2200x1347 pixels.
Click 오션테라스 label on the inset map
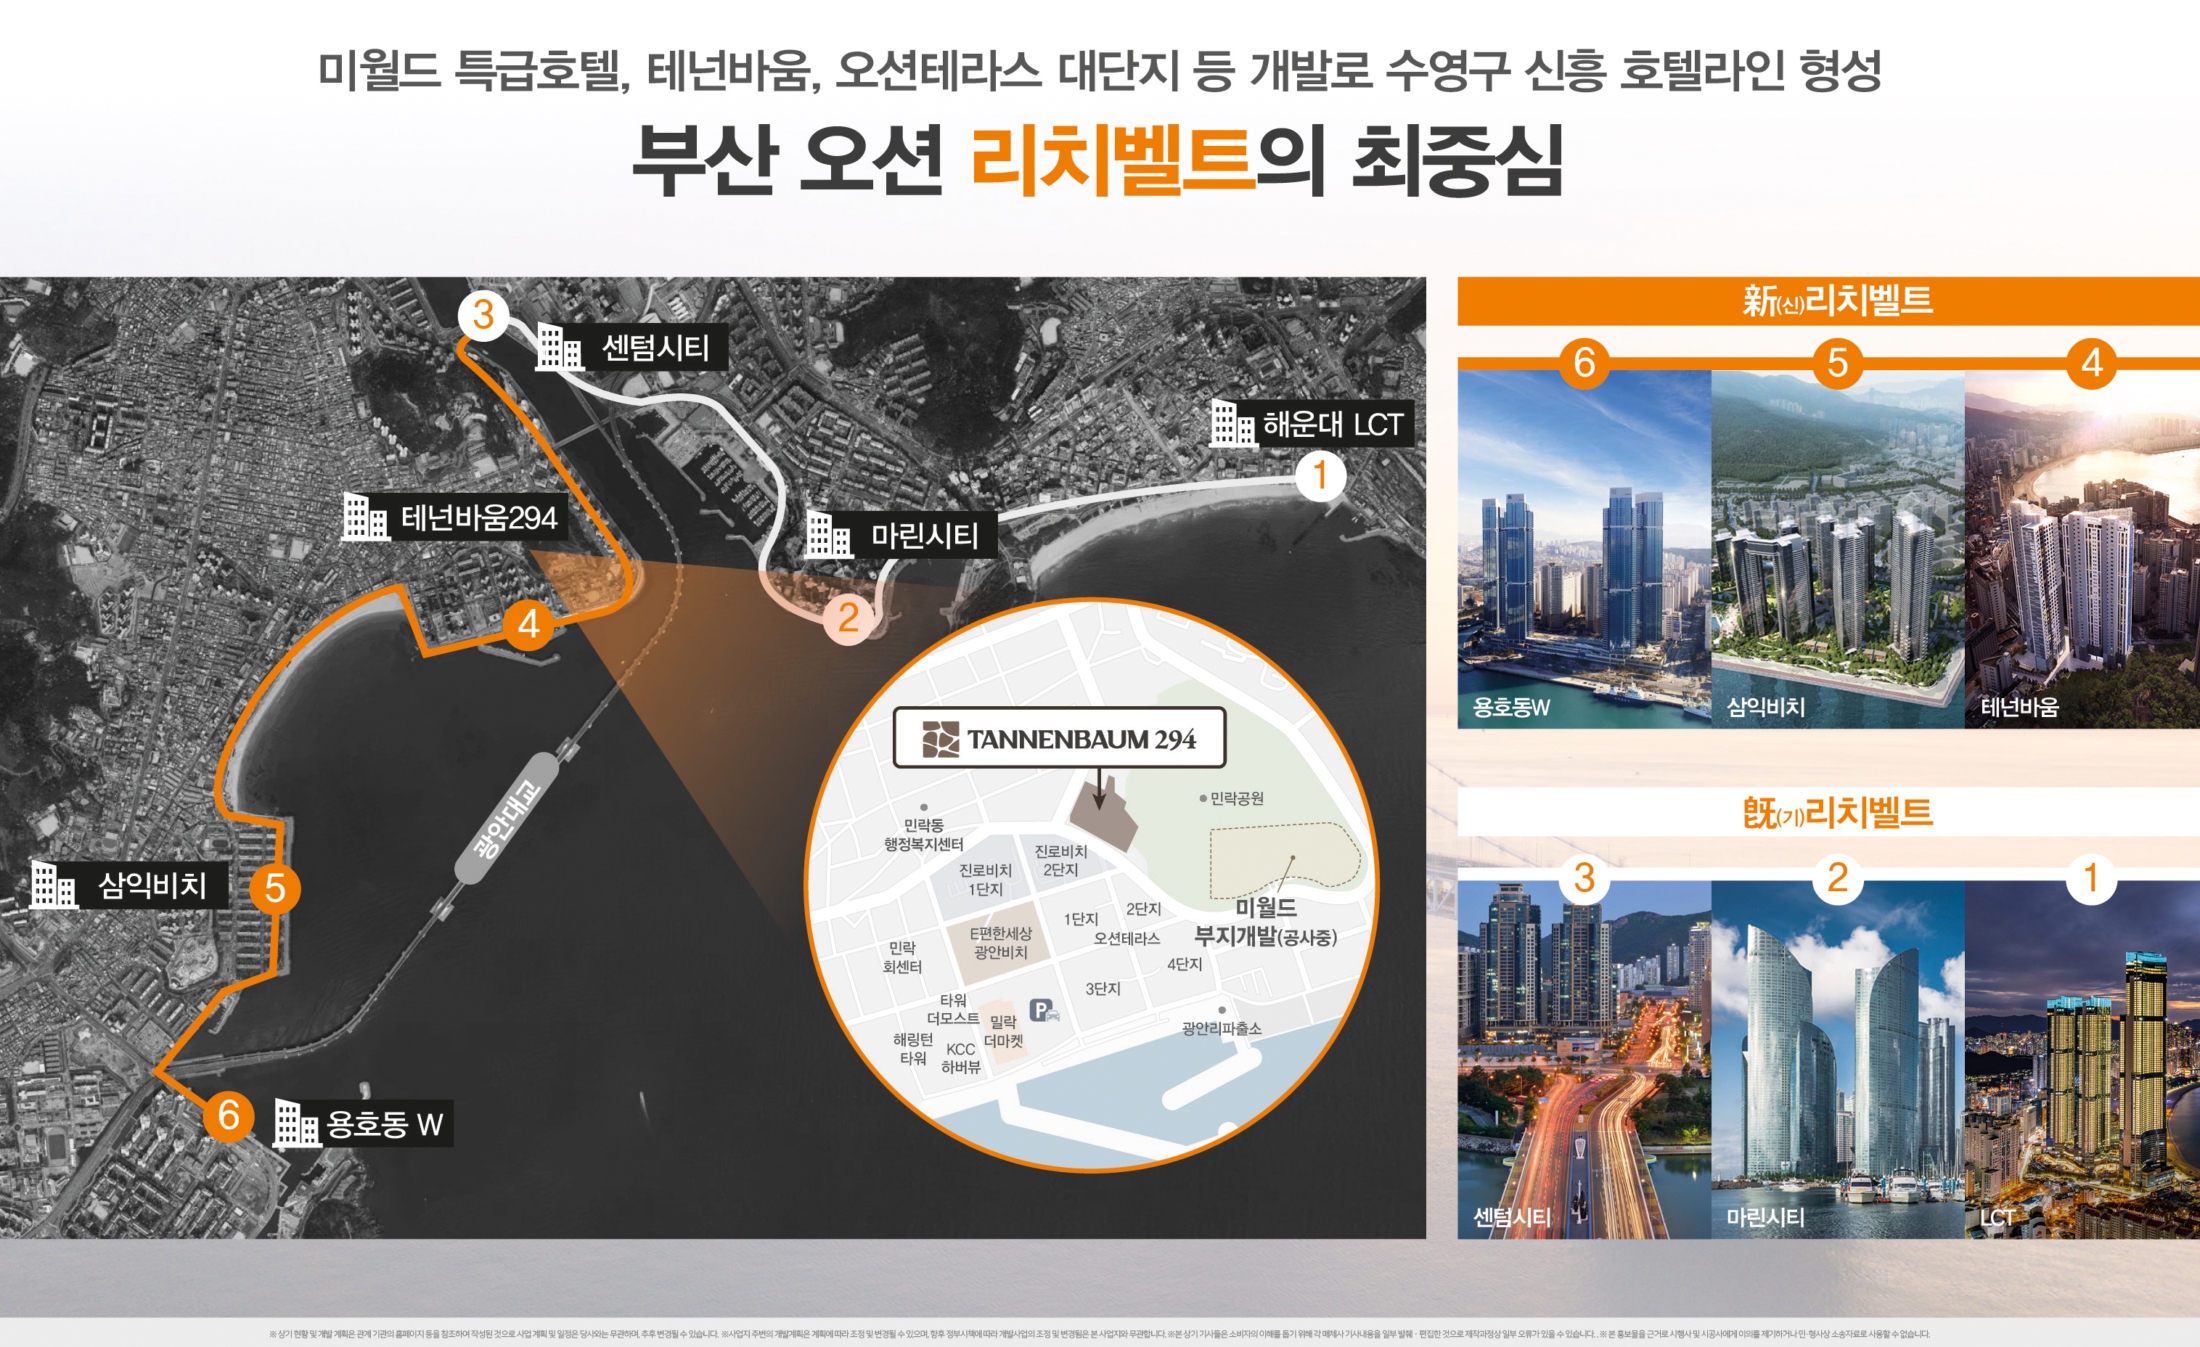coord(1126,938)
